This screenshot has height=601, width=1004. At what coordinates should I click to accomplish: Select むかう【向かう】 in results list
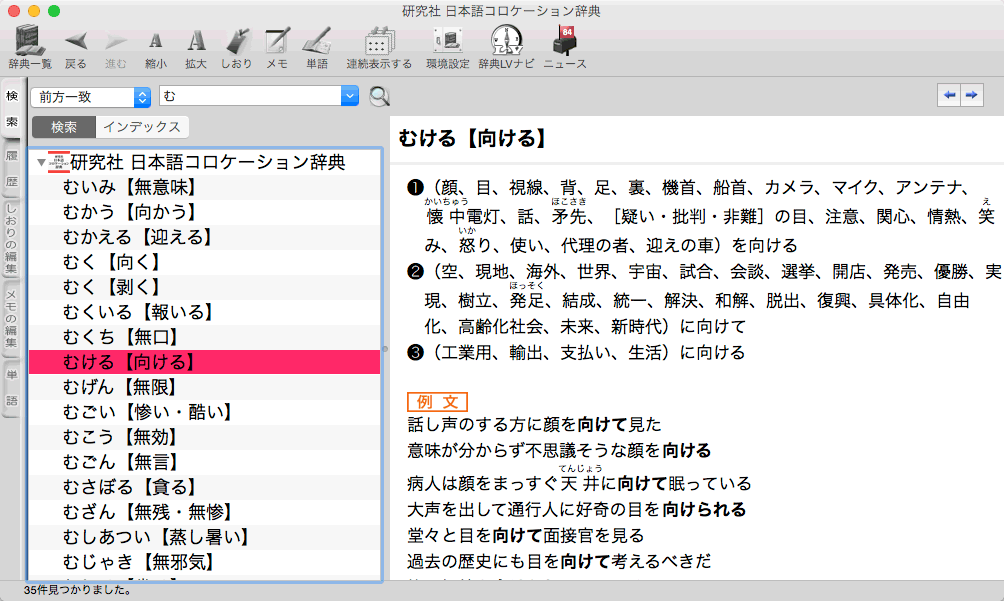click(x=128, y=212)
